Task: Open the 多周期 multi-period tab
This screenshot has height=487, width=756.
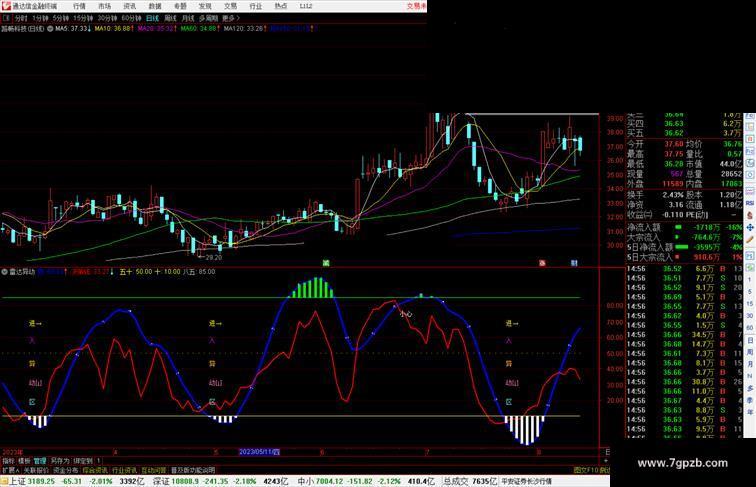Action: coord(208,18)
